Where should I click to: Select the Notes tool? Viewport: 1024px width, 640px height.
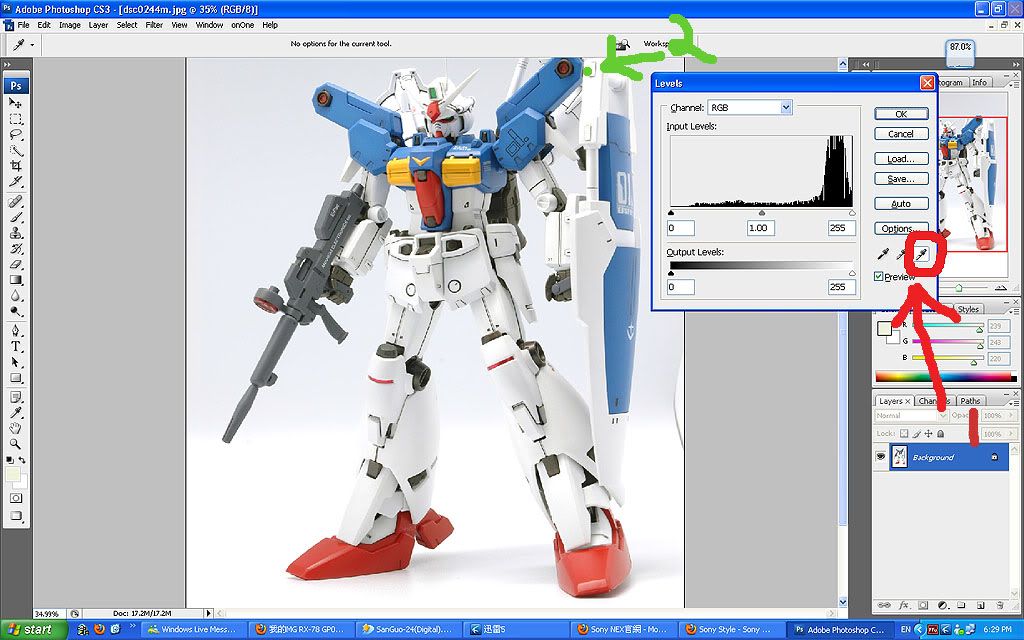tap(15, 397)
